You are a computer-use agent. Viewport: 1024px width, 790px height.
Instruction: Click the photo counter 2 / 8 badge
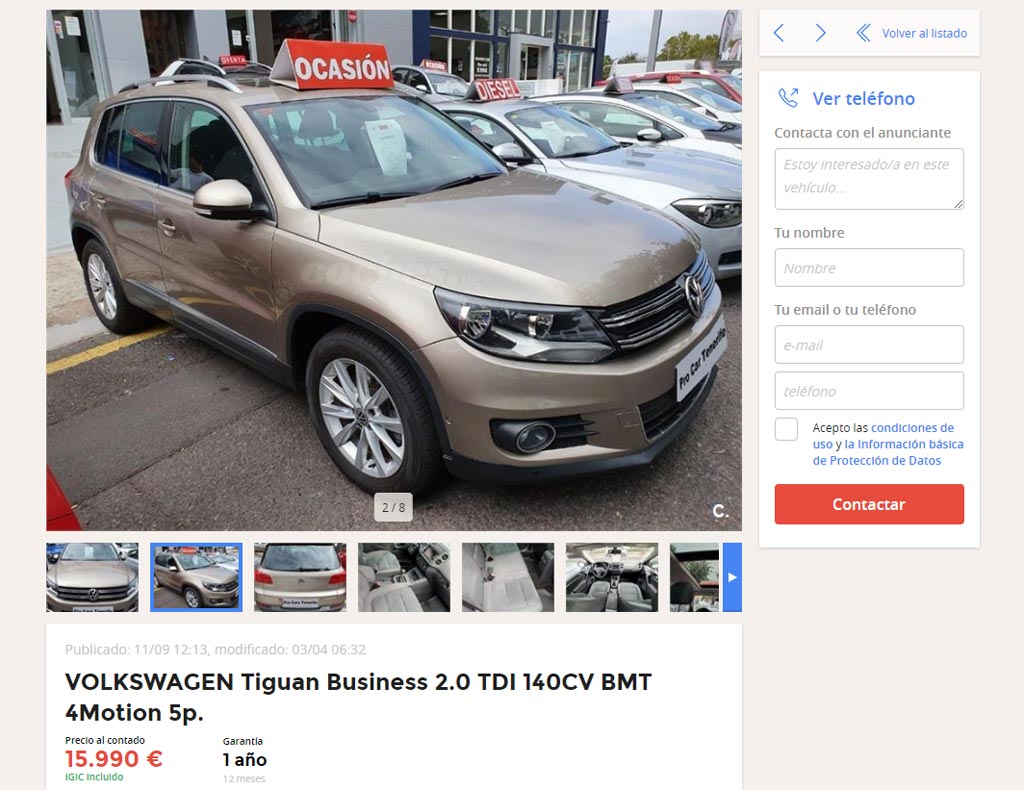click(393, 507)
